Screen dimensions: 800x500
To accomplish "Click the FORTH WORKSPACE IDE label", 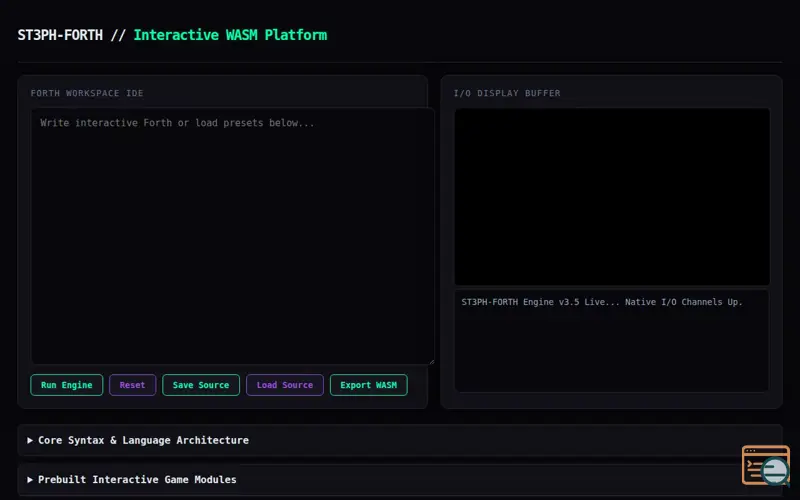I will (87, 93).
